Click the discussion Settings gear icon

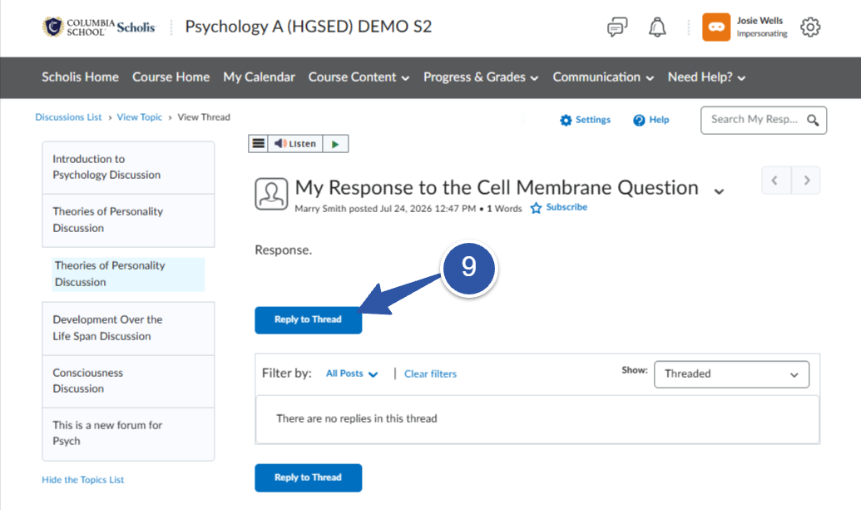tap(566, 120)
